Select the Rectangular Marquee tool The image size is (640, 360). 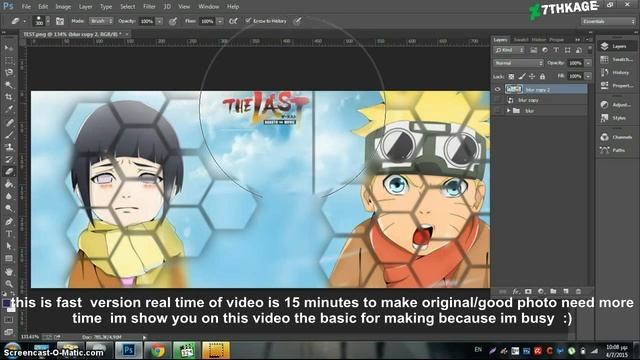tap(9, 60)
